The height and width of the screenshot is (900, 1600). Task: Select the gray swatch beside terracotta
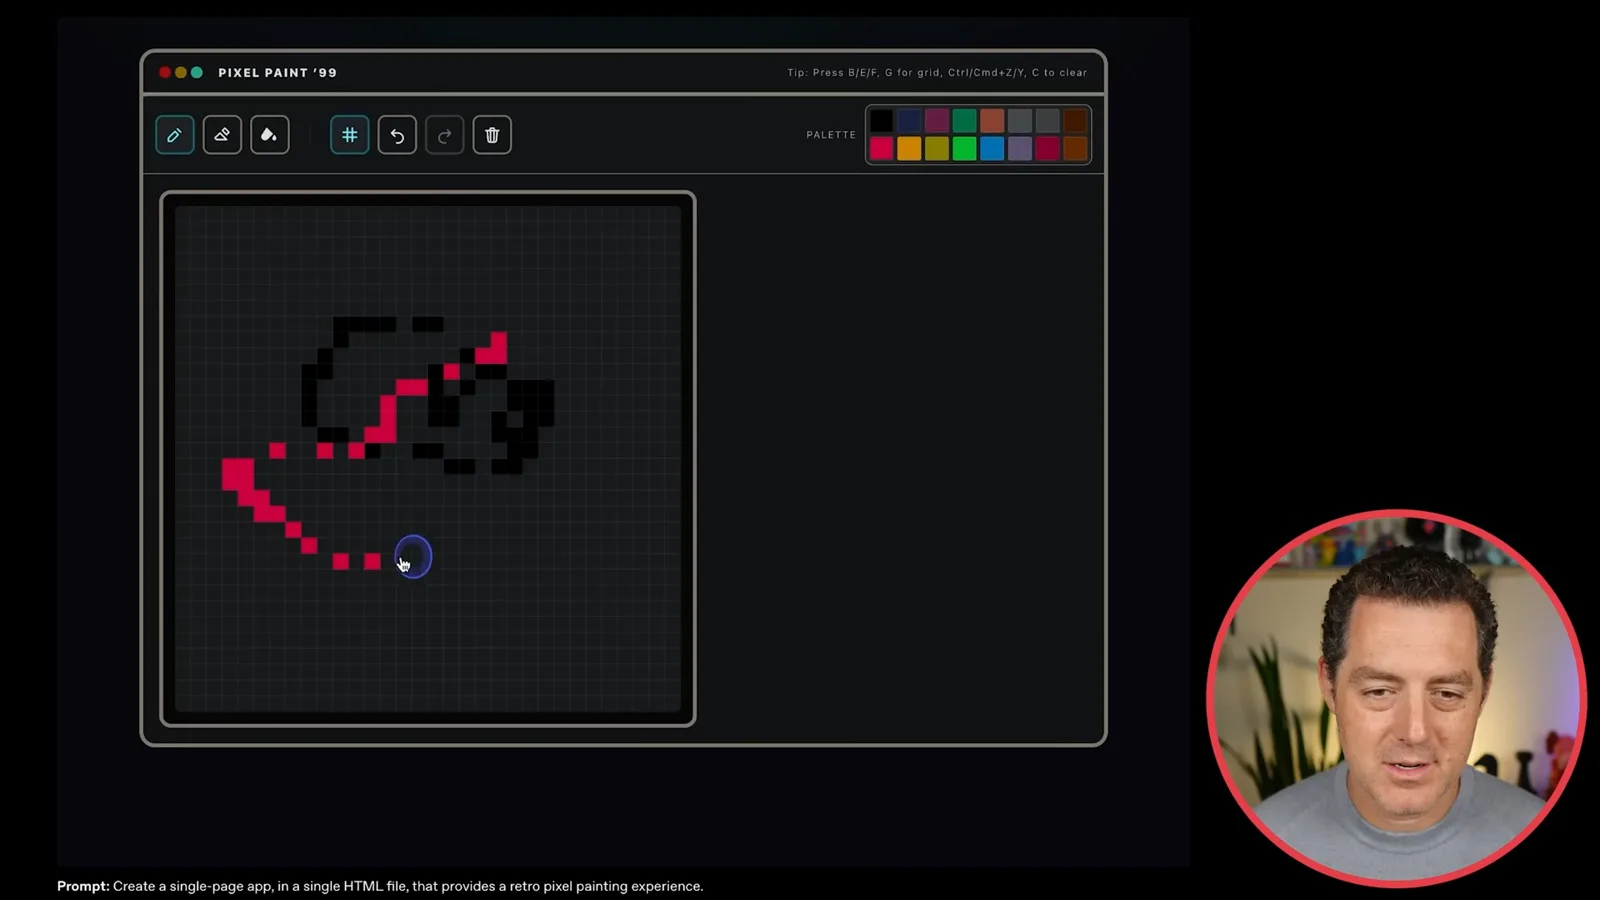(1020, 121)
